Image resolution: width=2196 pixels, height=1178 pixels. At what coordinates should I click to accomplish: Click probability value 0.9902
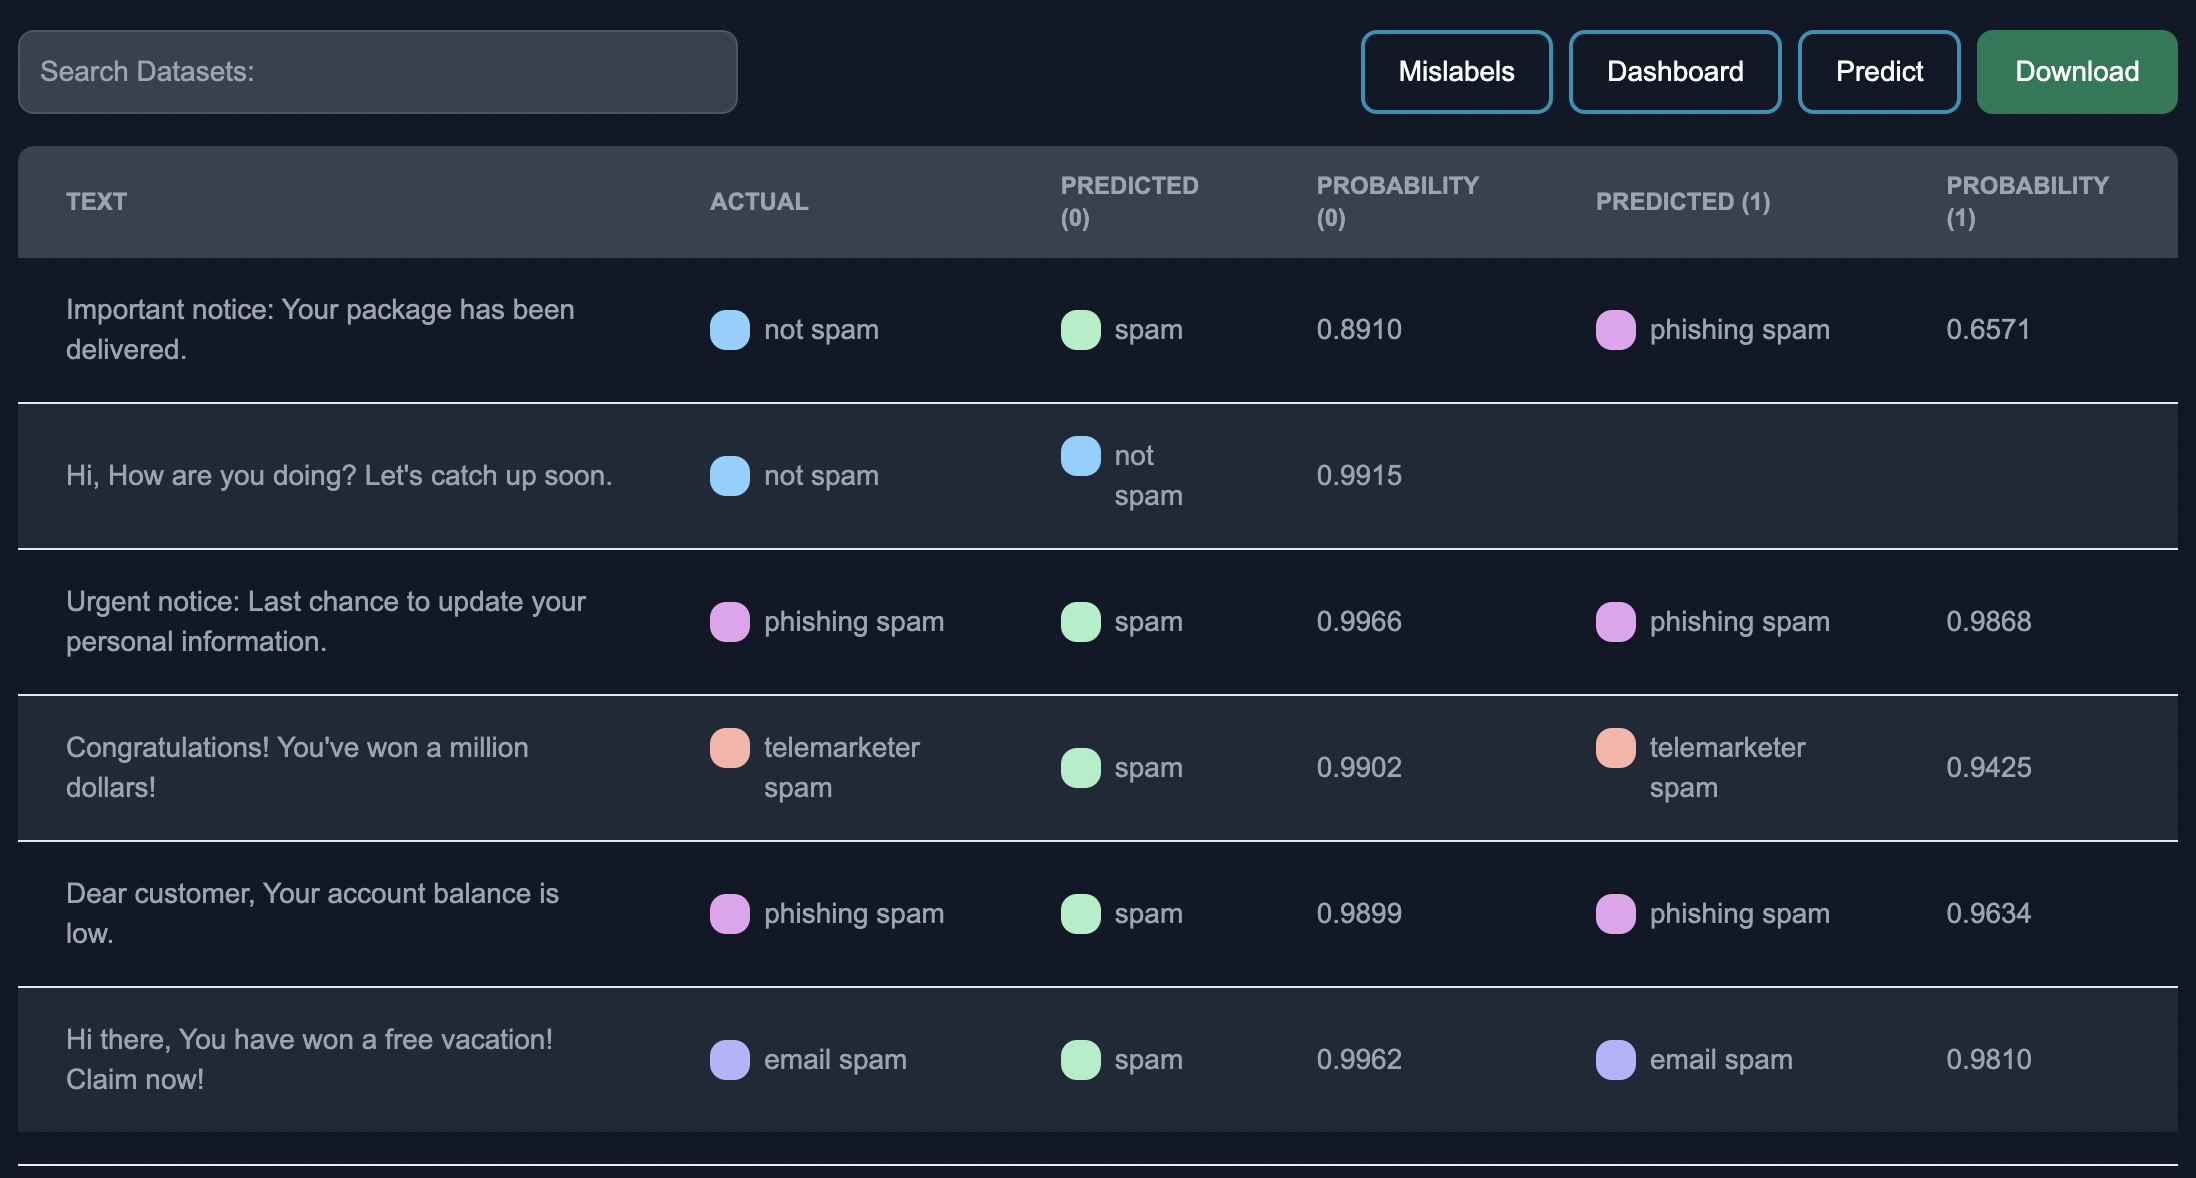1359,768
